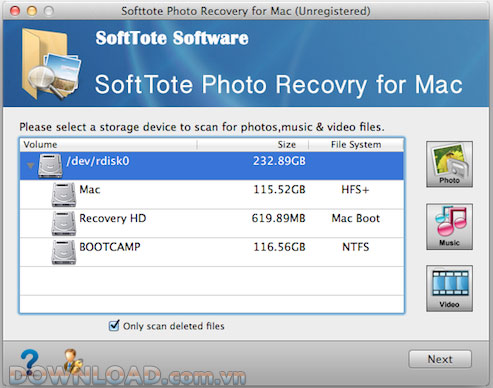The image size is (493, 388).
Task: Click the BOOTCAMP drive icon
Action: pos(64,252)
